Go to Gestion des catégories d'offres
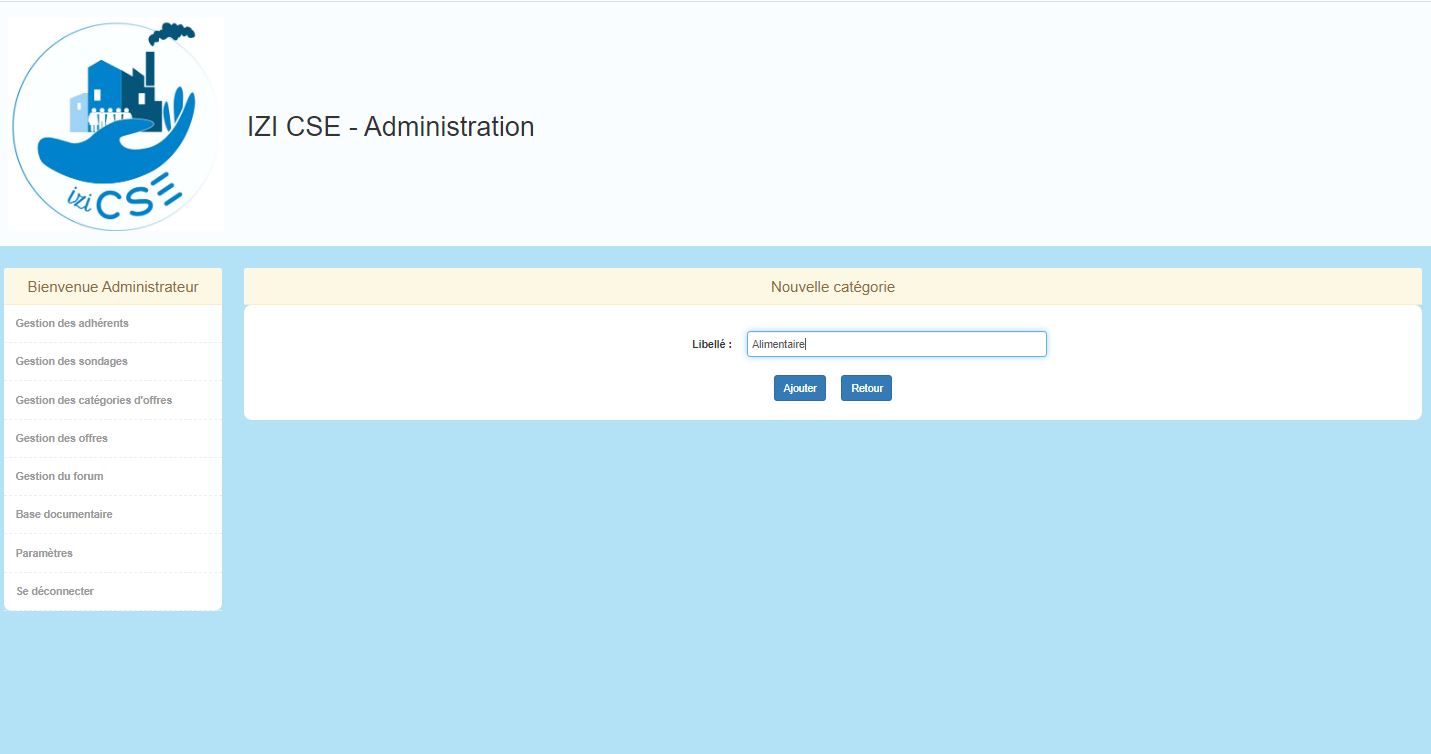1431x754 pixels. pyautogui.click(x=94, y=400)
